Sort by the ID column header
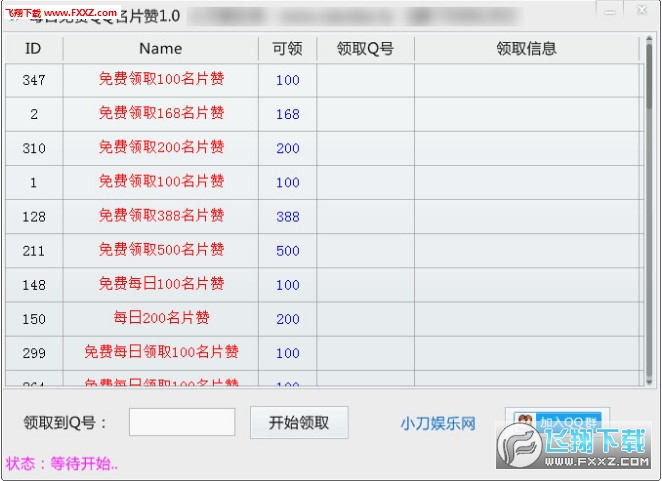 point(33,49)
